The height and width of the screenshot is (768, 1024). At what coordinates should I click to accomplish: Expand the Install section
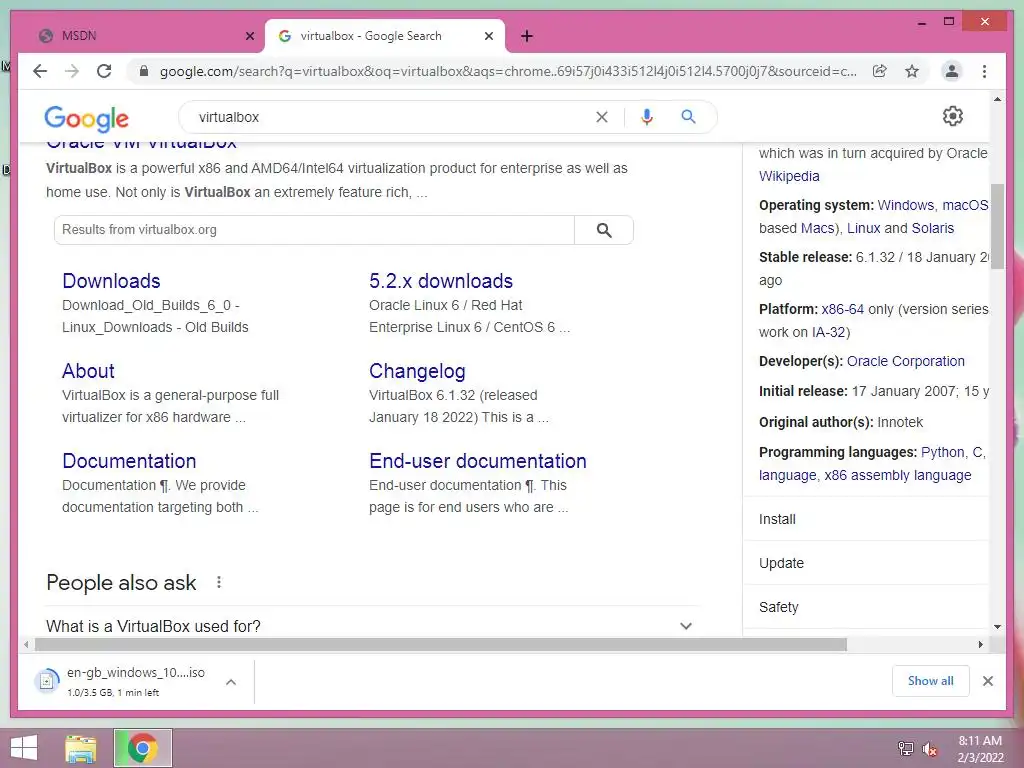[866, 519]
